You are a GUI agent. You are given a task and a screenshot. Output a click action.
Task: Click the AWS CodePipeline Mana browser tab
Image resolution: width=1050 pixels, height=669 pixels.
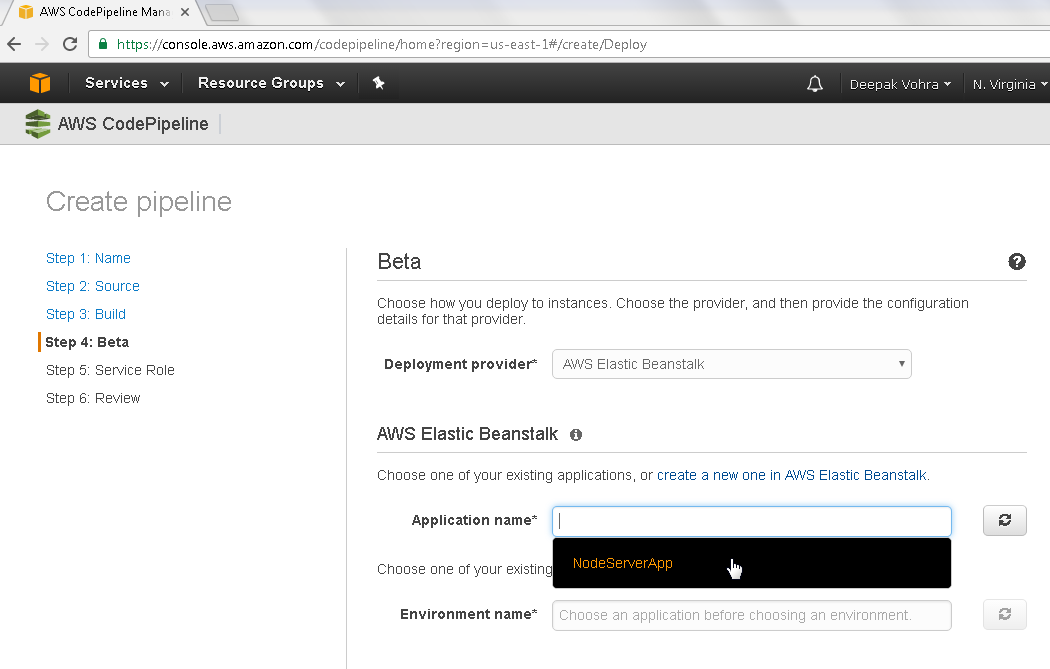104,12
